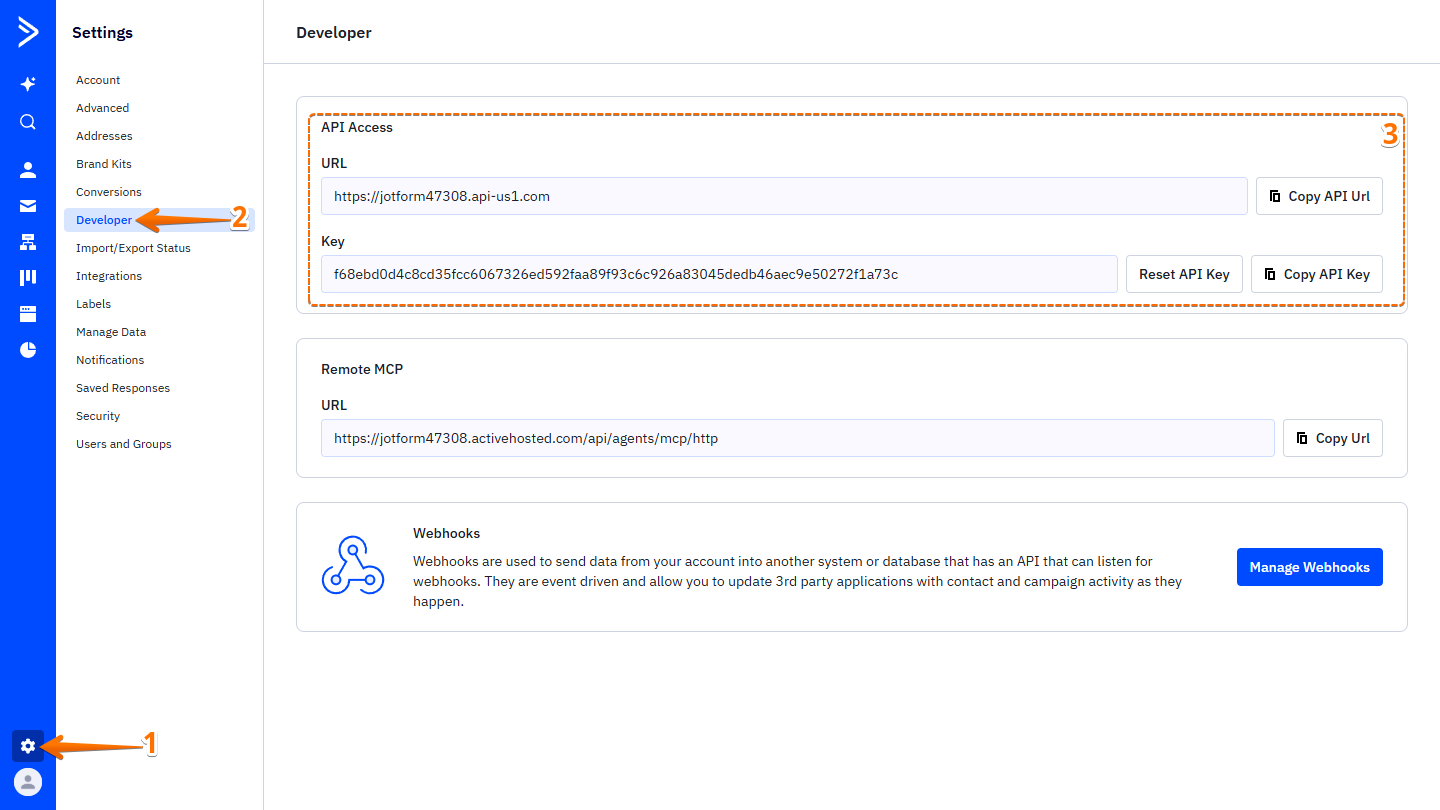Screen dimensions: 1440x810
Task: Open the Account settings section
Action: click(x=98, y=79)
